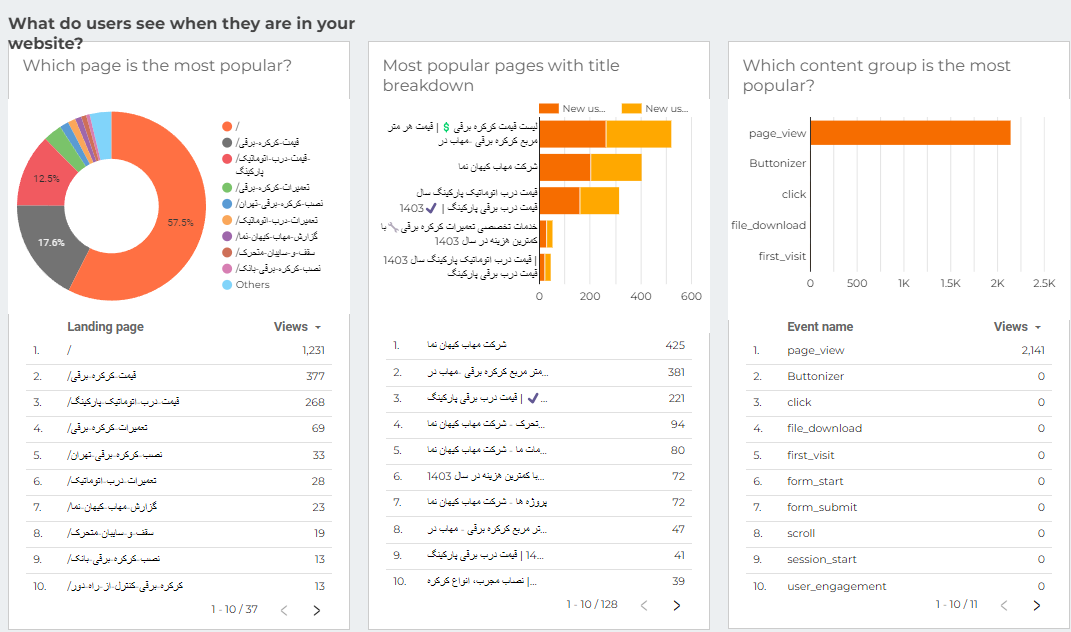Toggle the light-blue Others legend dot
Screen dimensions: 1071x632
coord(227,284)
